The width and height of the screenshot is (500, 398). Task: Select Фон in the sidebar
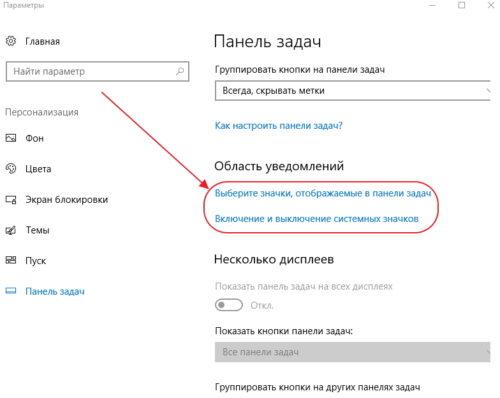coord(34,138)
